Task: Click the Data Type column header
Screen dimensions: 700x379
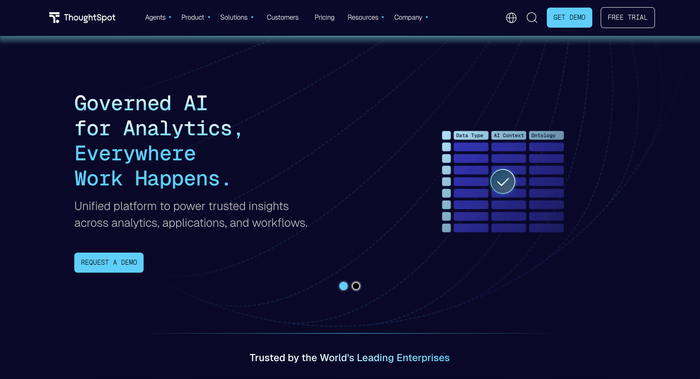Action: click(471, 135)
